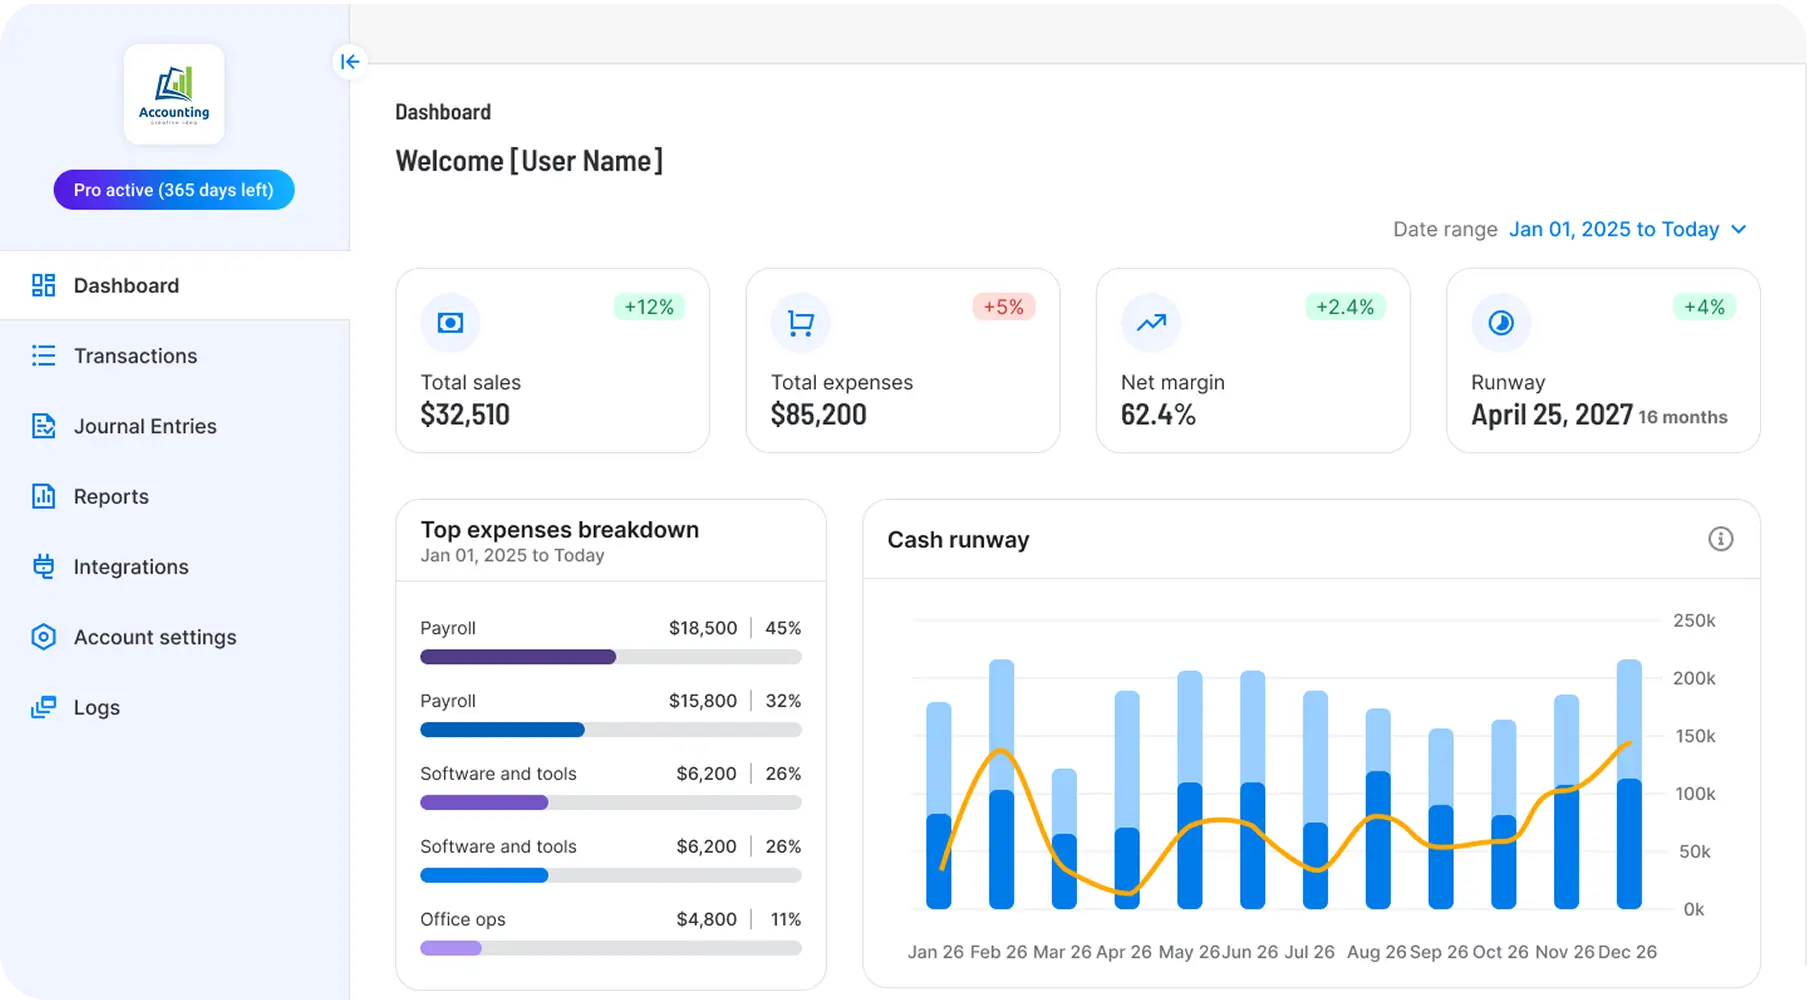Click the shopping cart icon on Total expenses card

800,322
